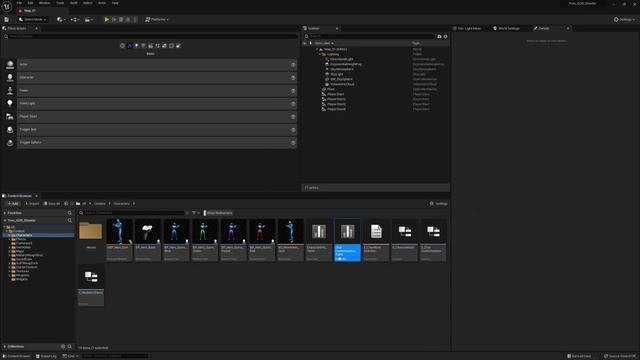Click the Outliner search field
Screen dimensions: 640x360
[369, 36]
